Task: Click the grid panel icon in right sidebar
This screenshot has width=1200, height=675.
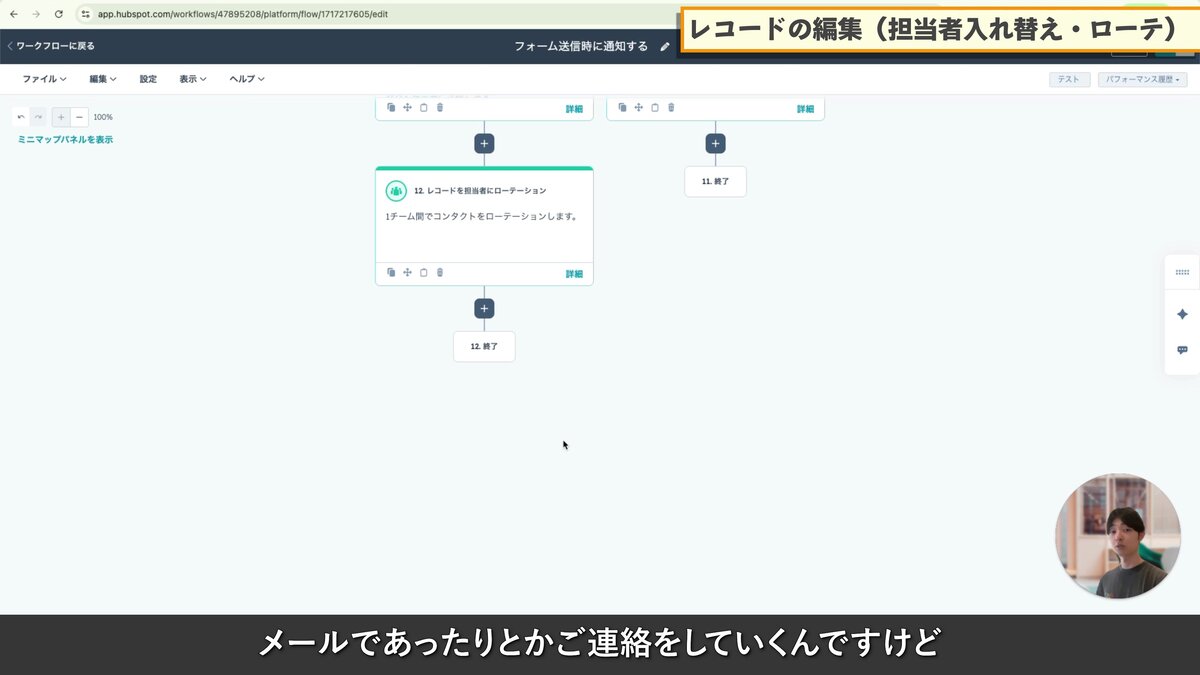Action: click(1181, 271)
